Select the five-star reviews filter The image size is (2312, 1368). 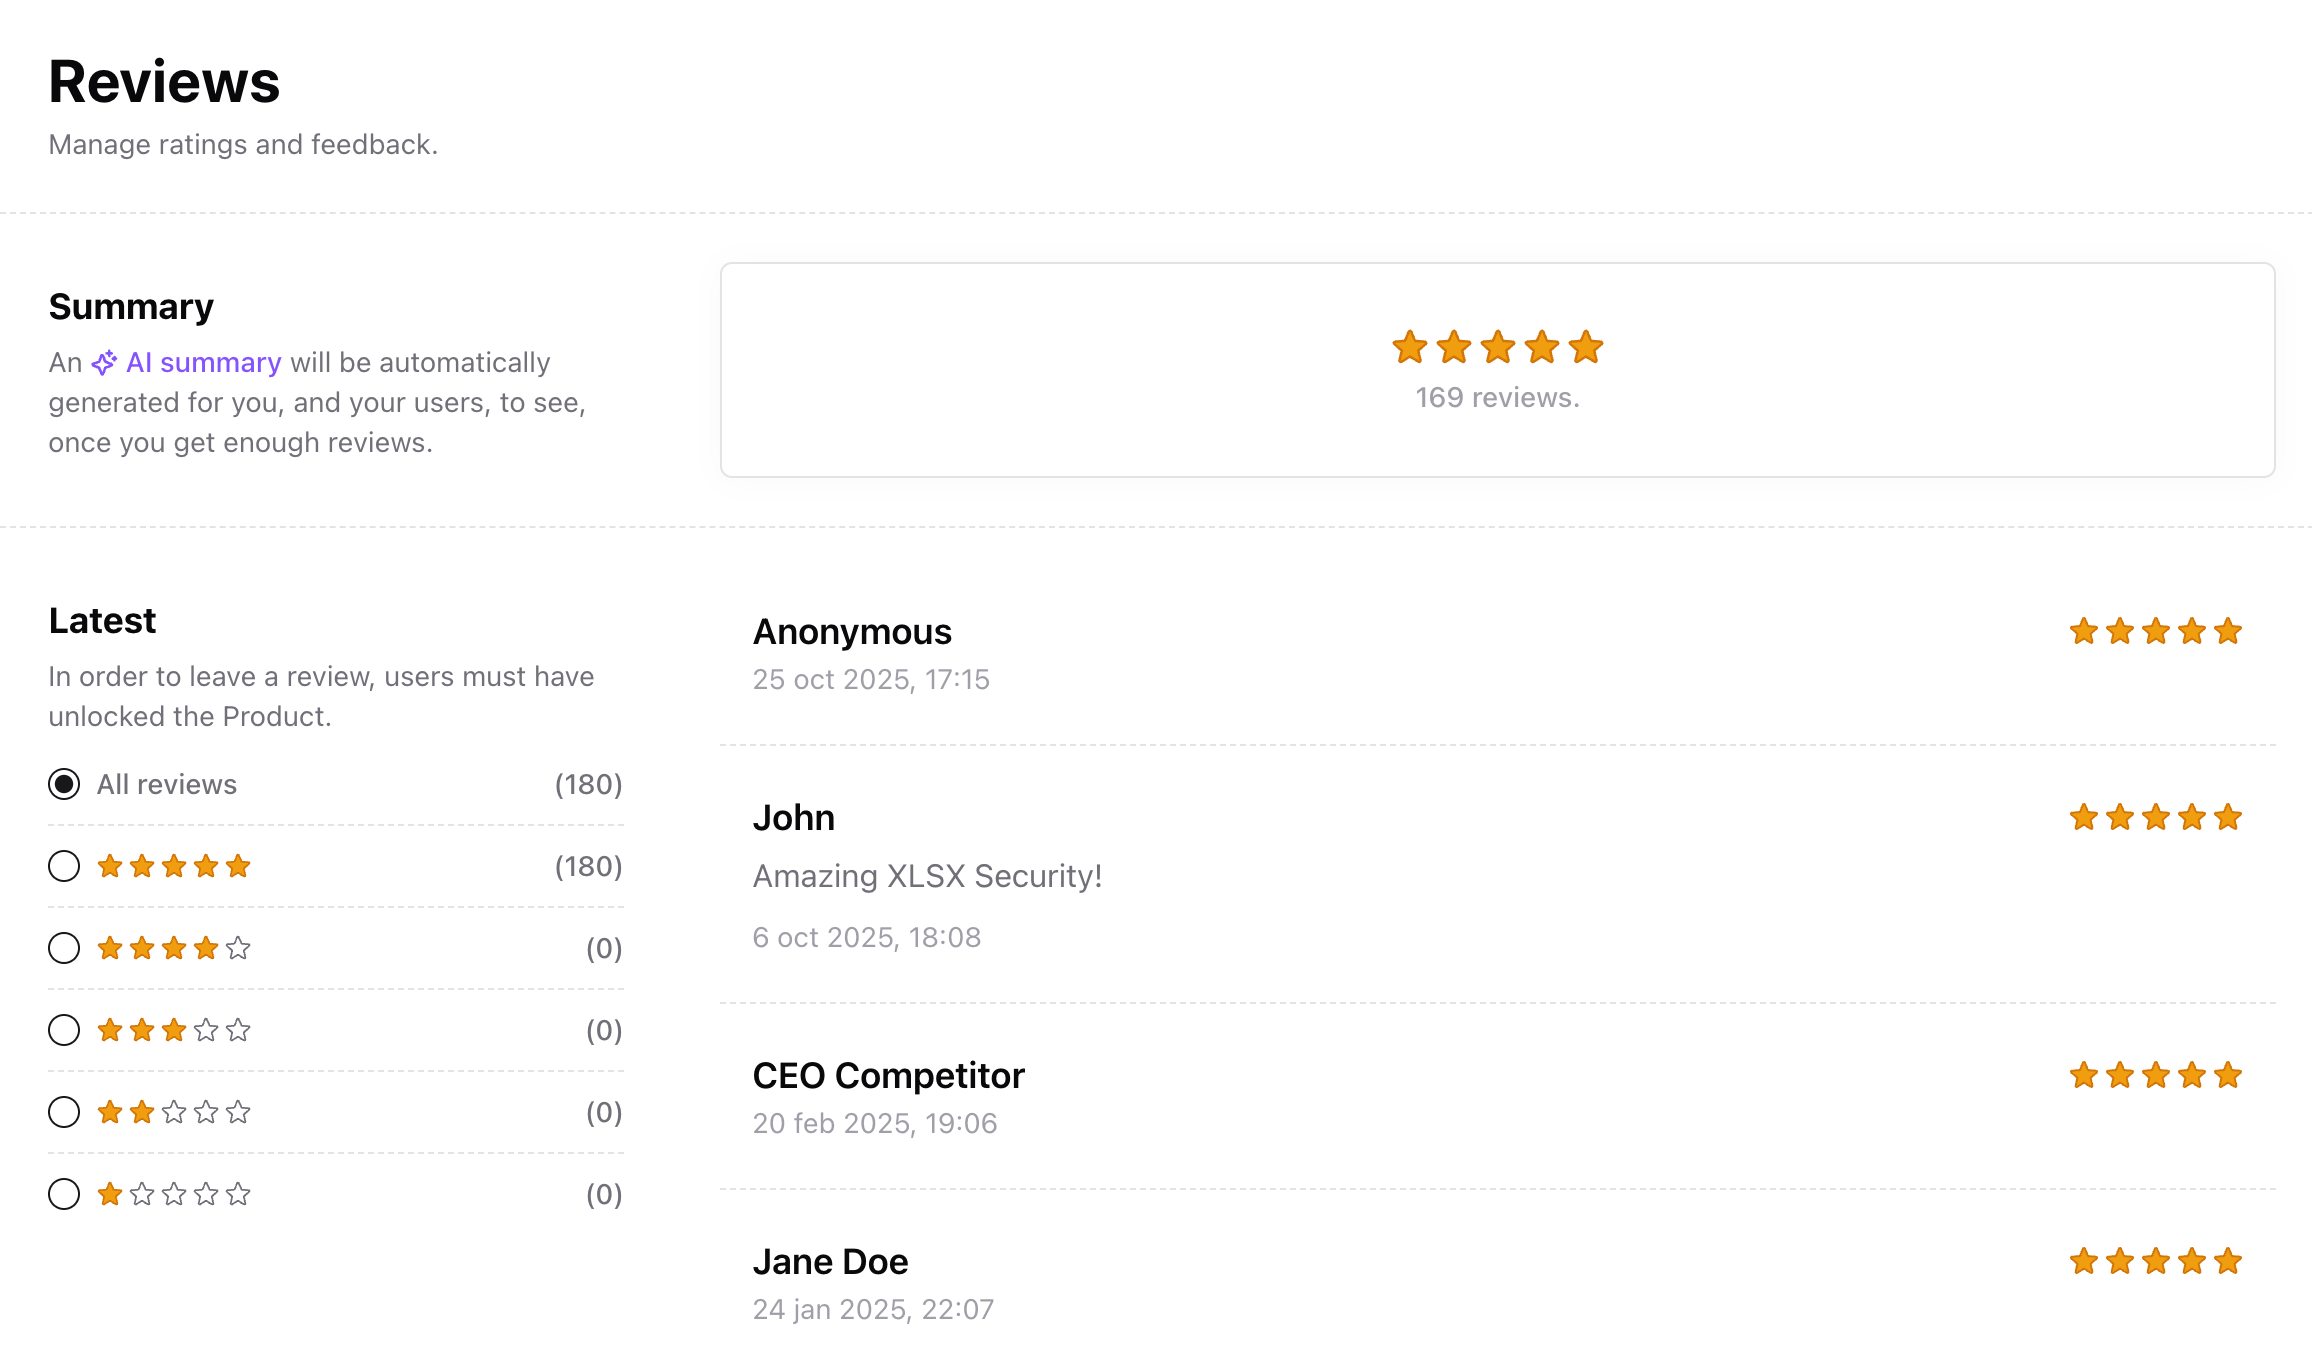pyautogui.click(x=63, y=866)
